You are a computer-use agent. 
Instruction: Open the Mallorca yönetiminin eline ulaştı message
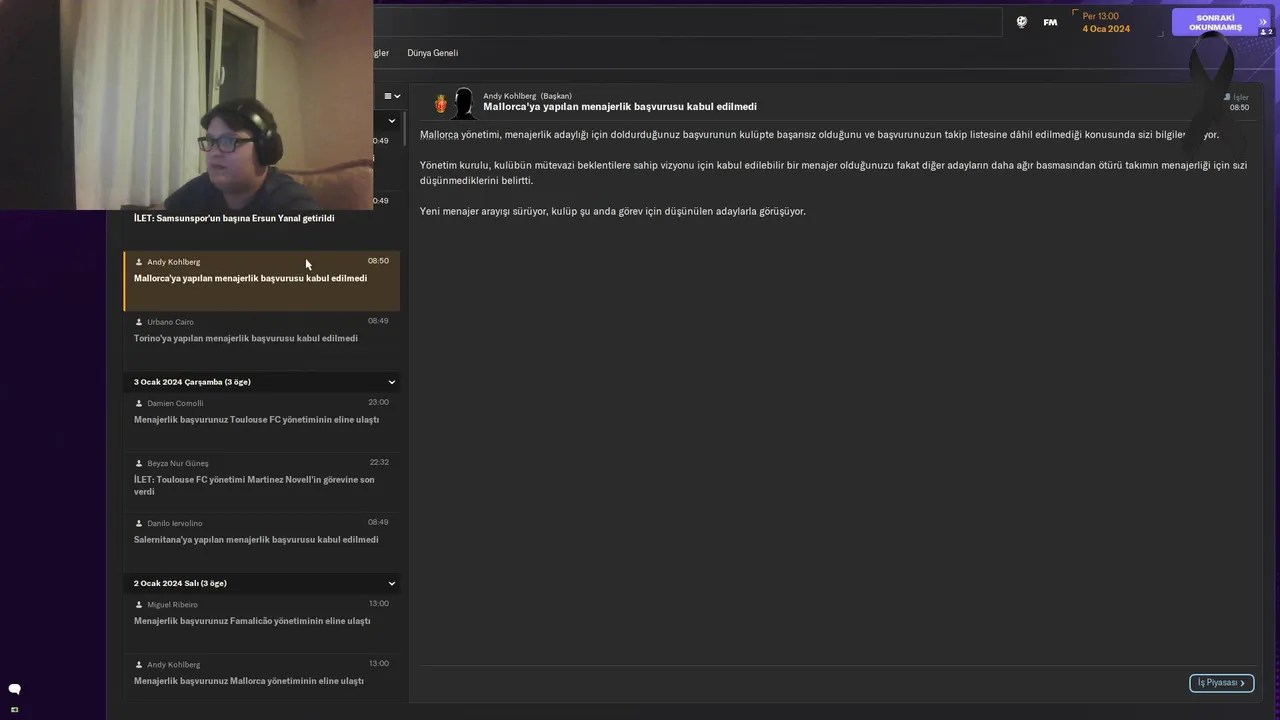tap(262, 678)
